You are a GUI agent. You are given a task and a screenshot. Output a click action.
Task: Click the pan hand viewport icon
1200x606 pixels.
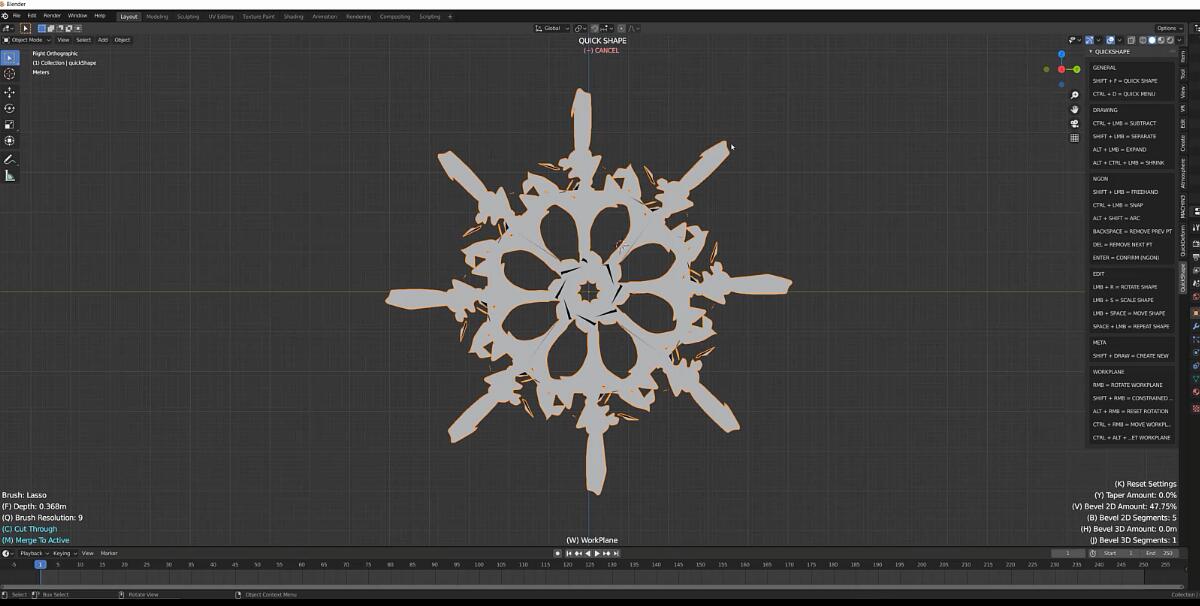(1075, 109)
